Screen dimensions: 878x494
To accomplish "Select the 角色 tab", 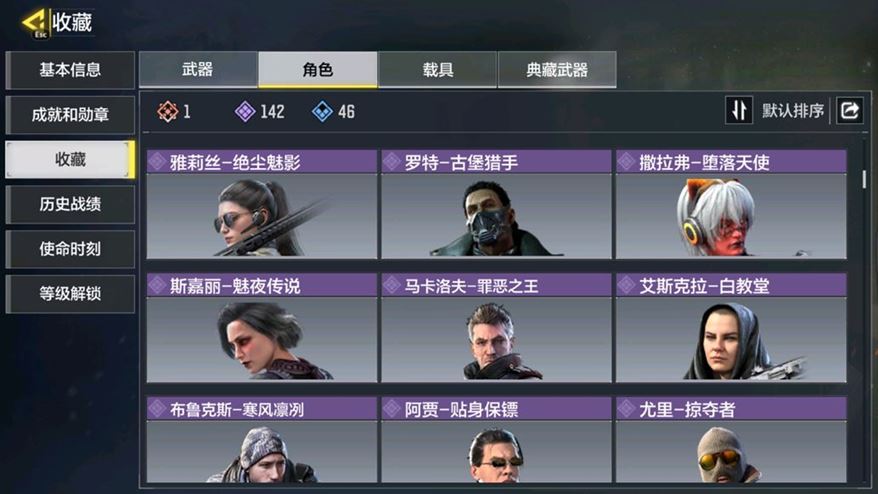I will [x=317, y=69].
